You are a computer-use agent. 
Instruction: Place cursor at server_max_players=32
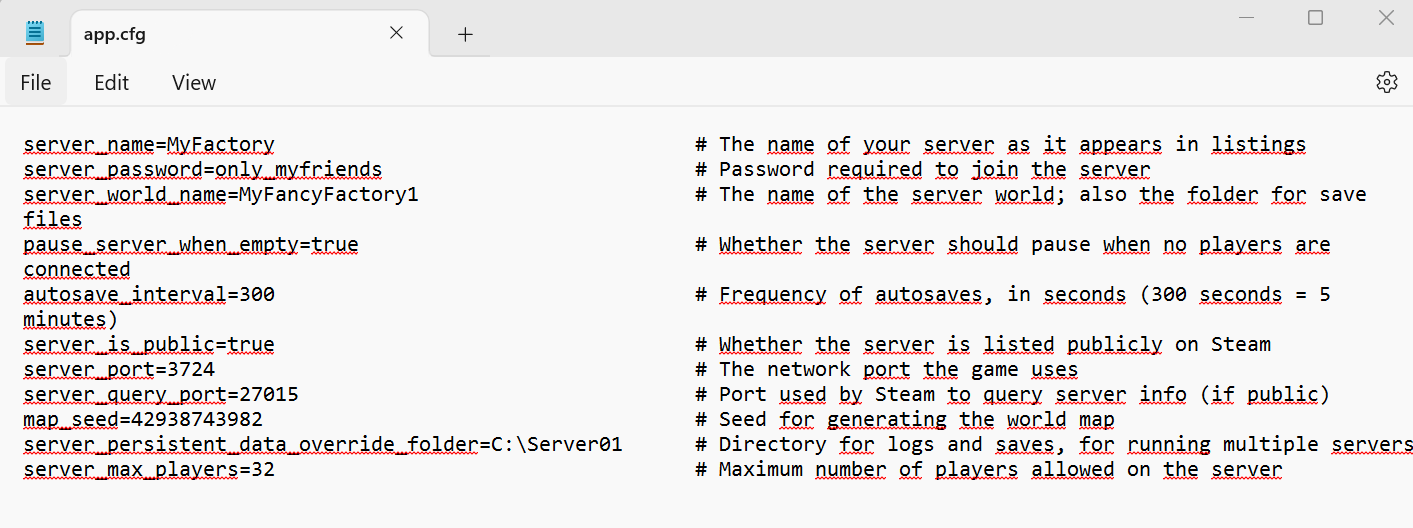149,470
